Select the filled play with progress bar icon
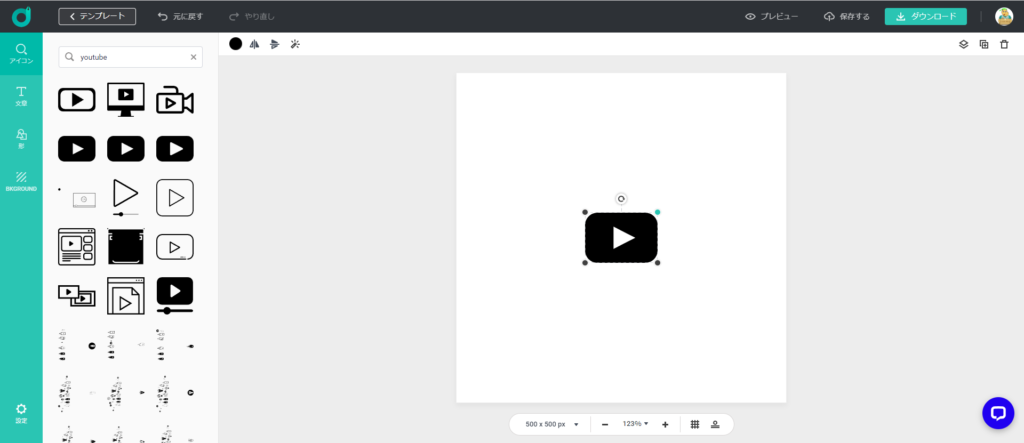The height and width of the screenshot is (443, 1024). point(175,296)
